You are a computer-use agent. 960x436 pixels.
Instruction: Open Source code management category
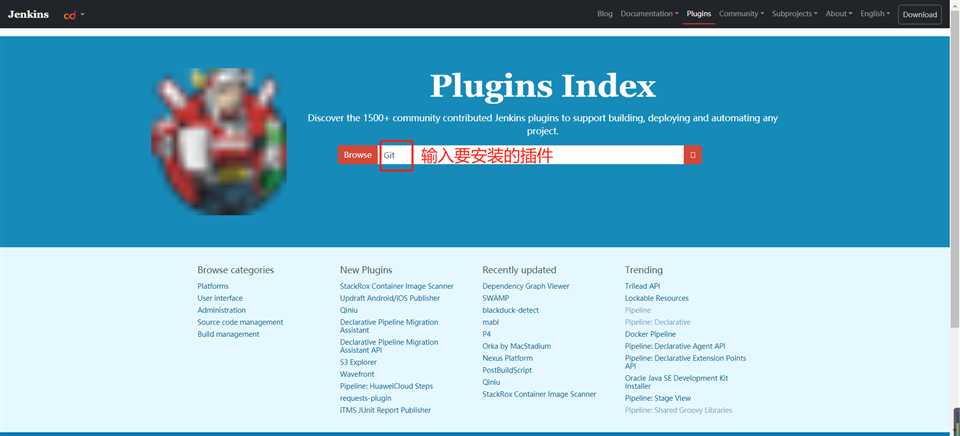240,322
